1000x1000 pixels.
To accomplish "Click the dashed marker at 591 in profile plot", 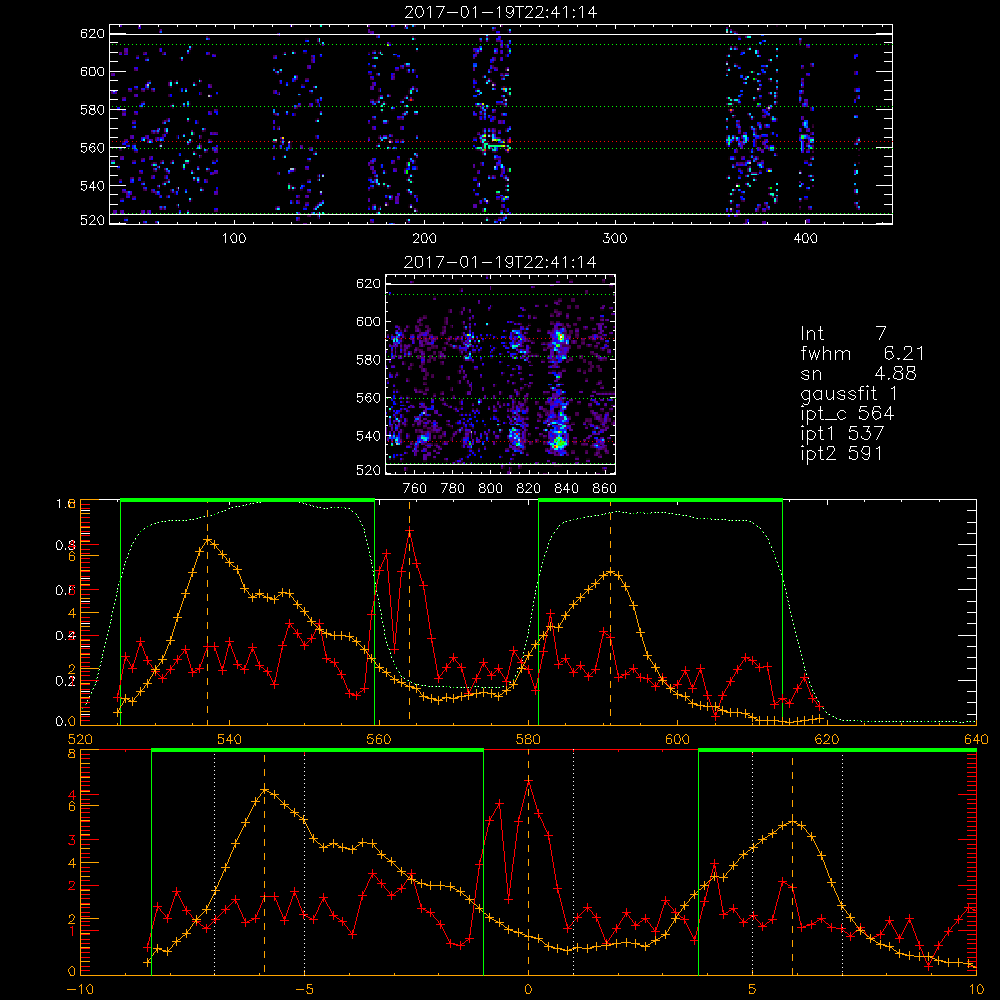I will 611,612.
